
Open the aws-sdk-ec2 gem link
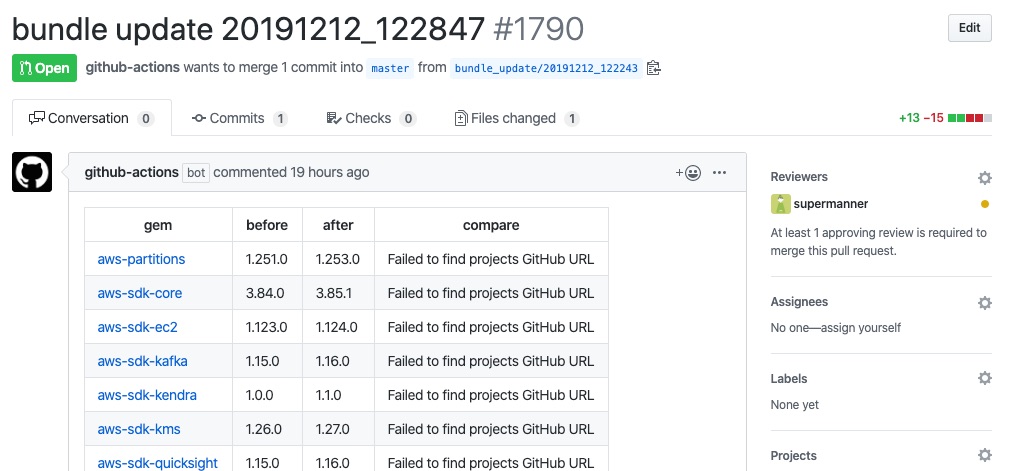tap(137, 327)
